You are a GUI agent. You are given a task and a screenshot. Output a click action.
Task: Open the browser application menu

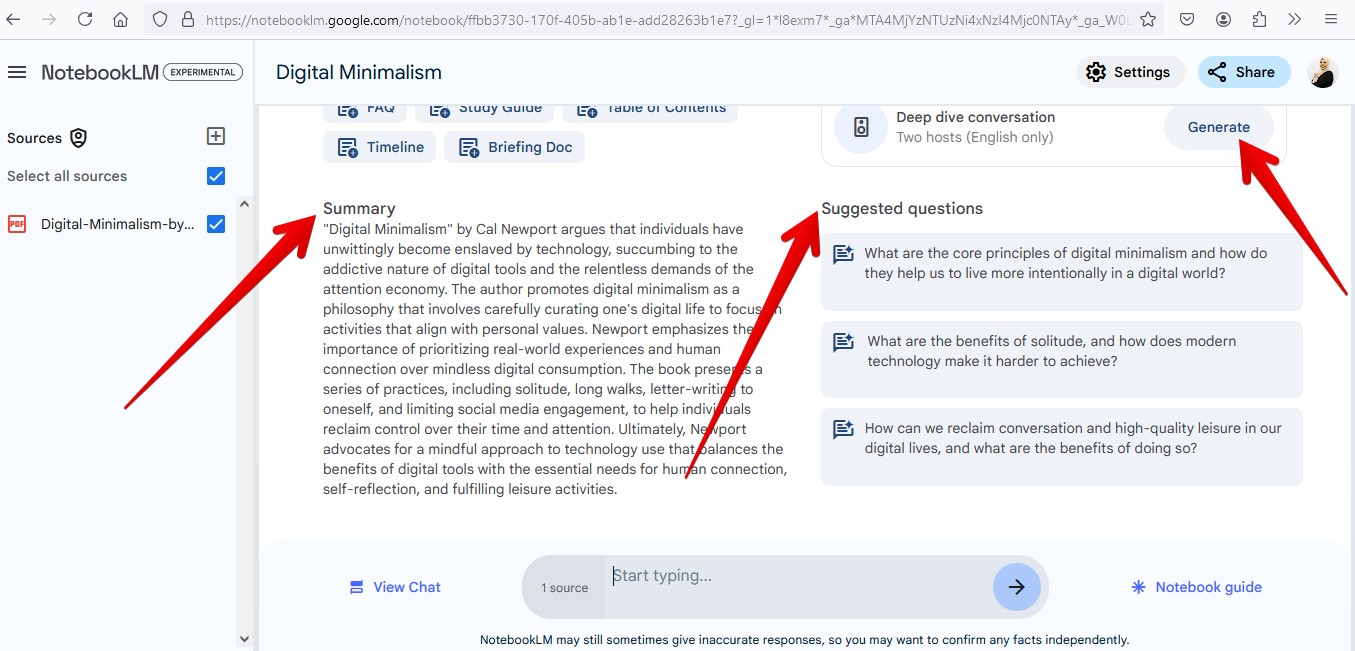1330,19
